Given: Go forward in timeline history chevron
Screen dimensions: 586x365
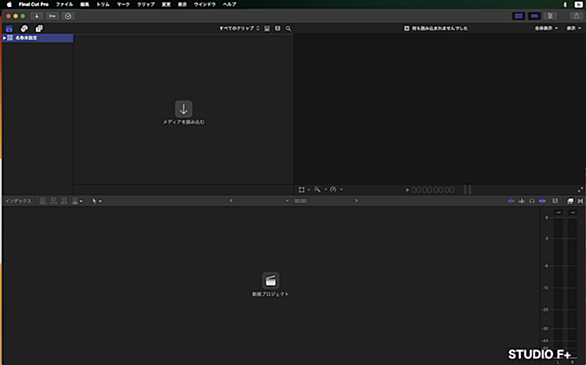Looking at the screenshot, I should [x=357, y=201].
